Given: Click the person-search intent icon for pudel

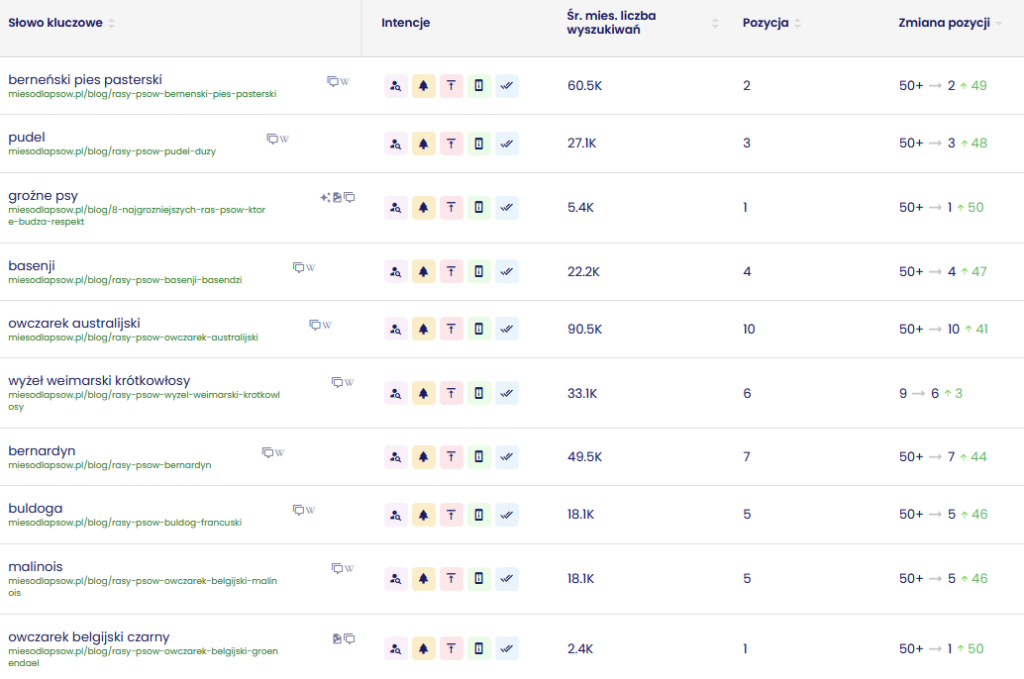Looking at the screenshot, I should pos(395,144).
